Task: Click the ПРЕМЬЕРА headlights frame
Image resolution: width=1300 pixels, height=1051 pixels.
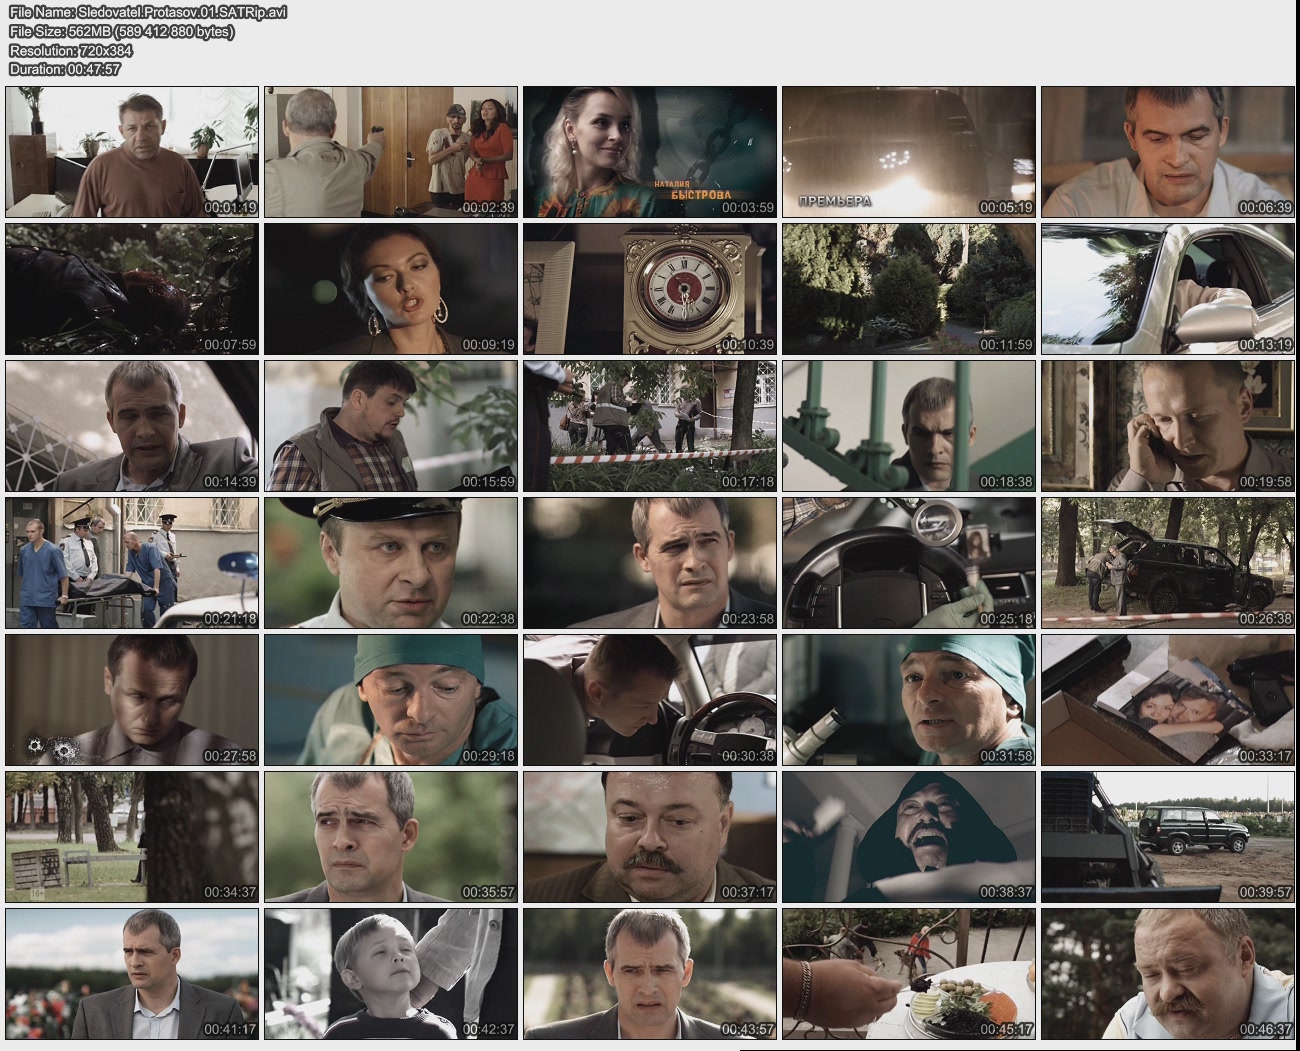Action: [x=908, y=152]
